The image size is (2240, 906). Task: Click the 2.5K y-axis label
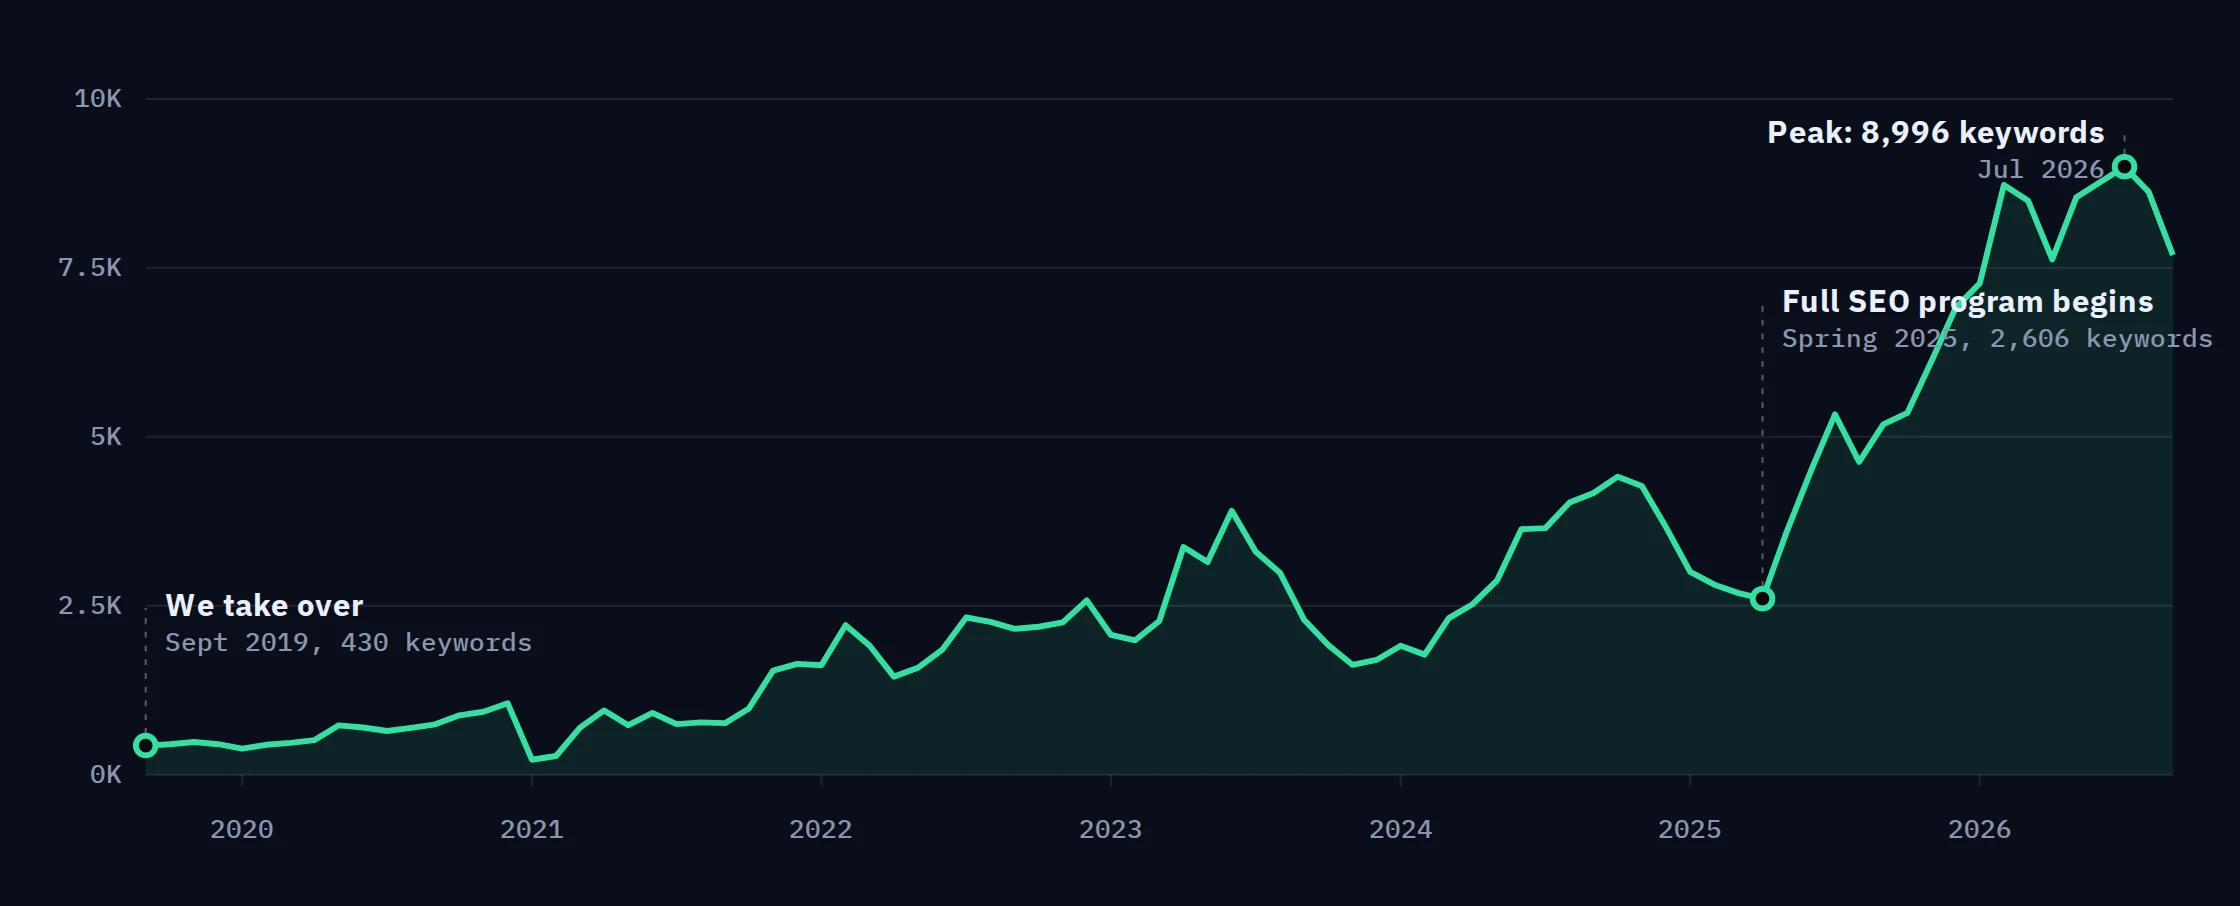click(x=90, y=606)
